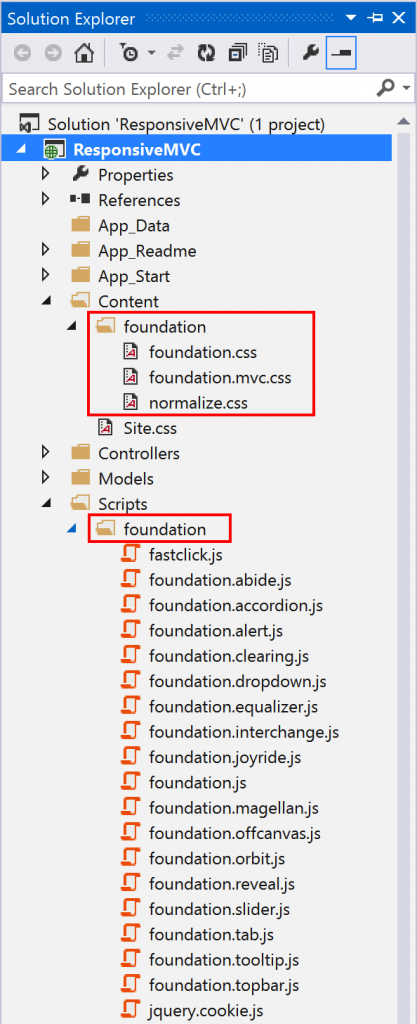Open Properties wrench icon in toolbar
Image resolution: width=417 pixels, height=1024 pixels.
coord(310,54)
